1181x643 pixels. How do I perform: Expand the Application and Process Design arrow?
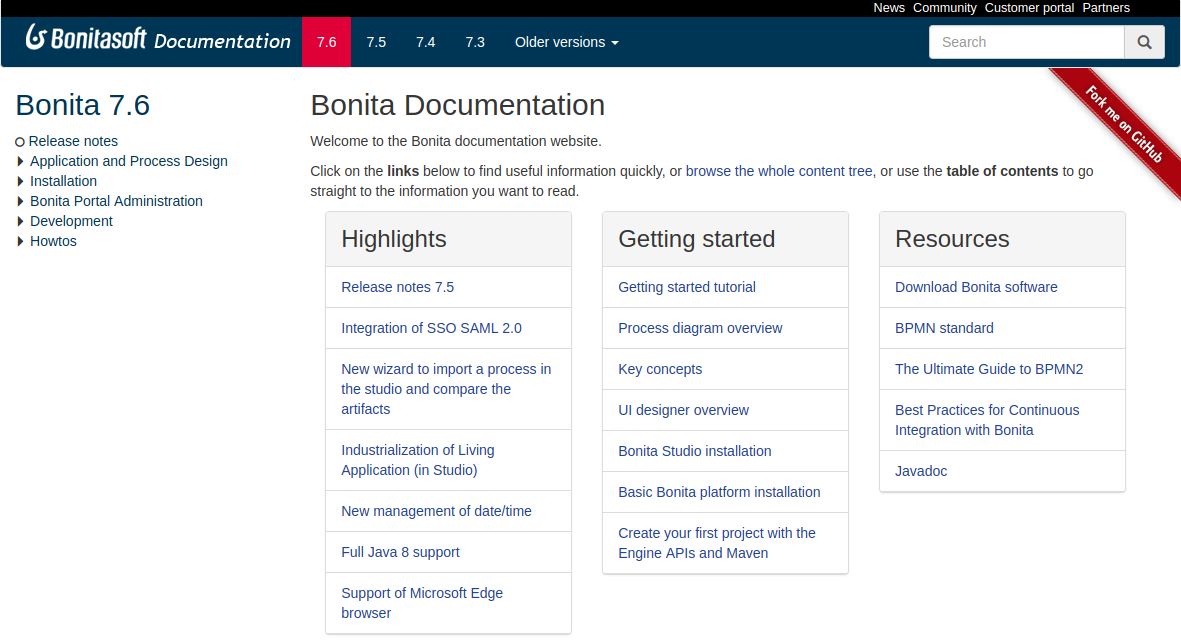[20, 161]
